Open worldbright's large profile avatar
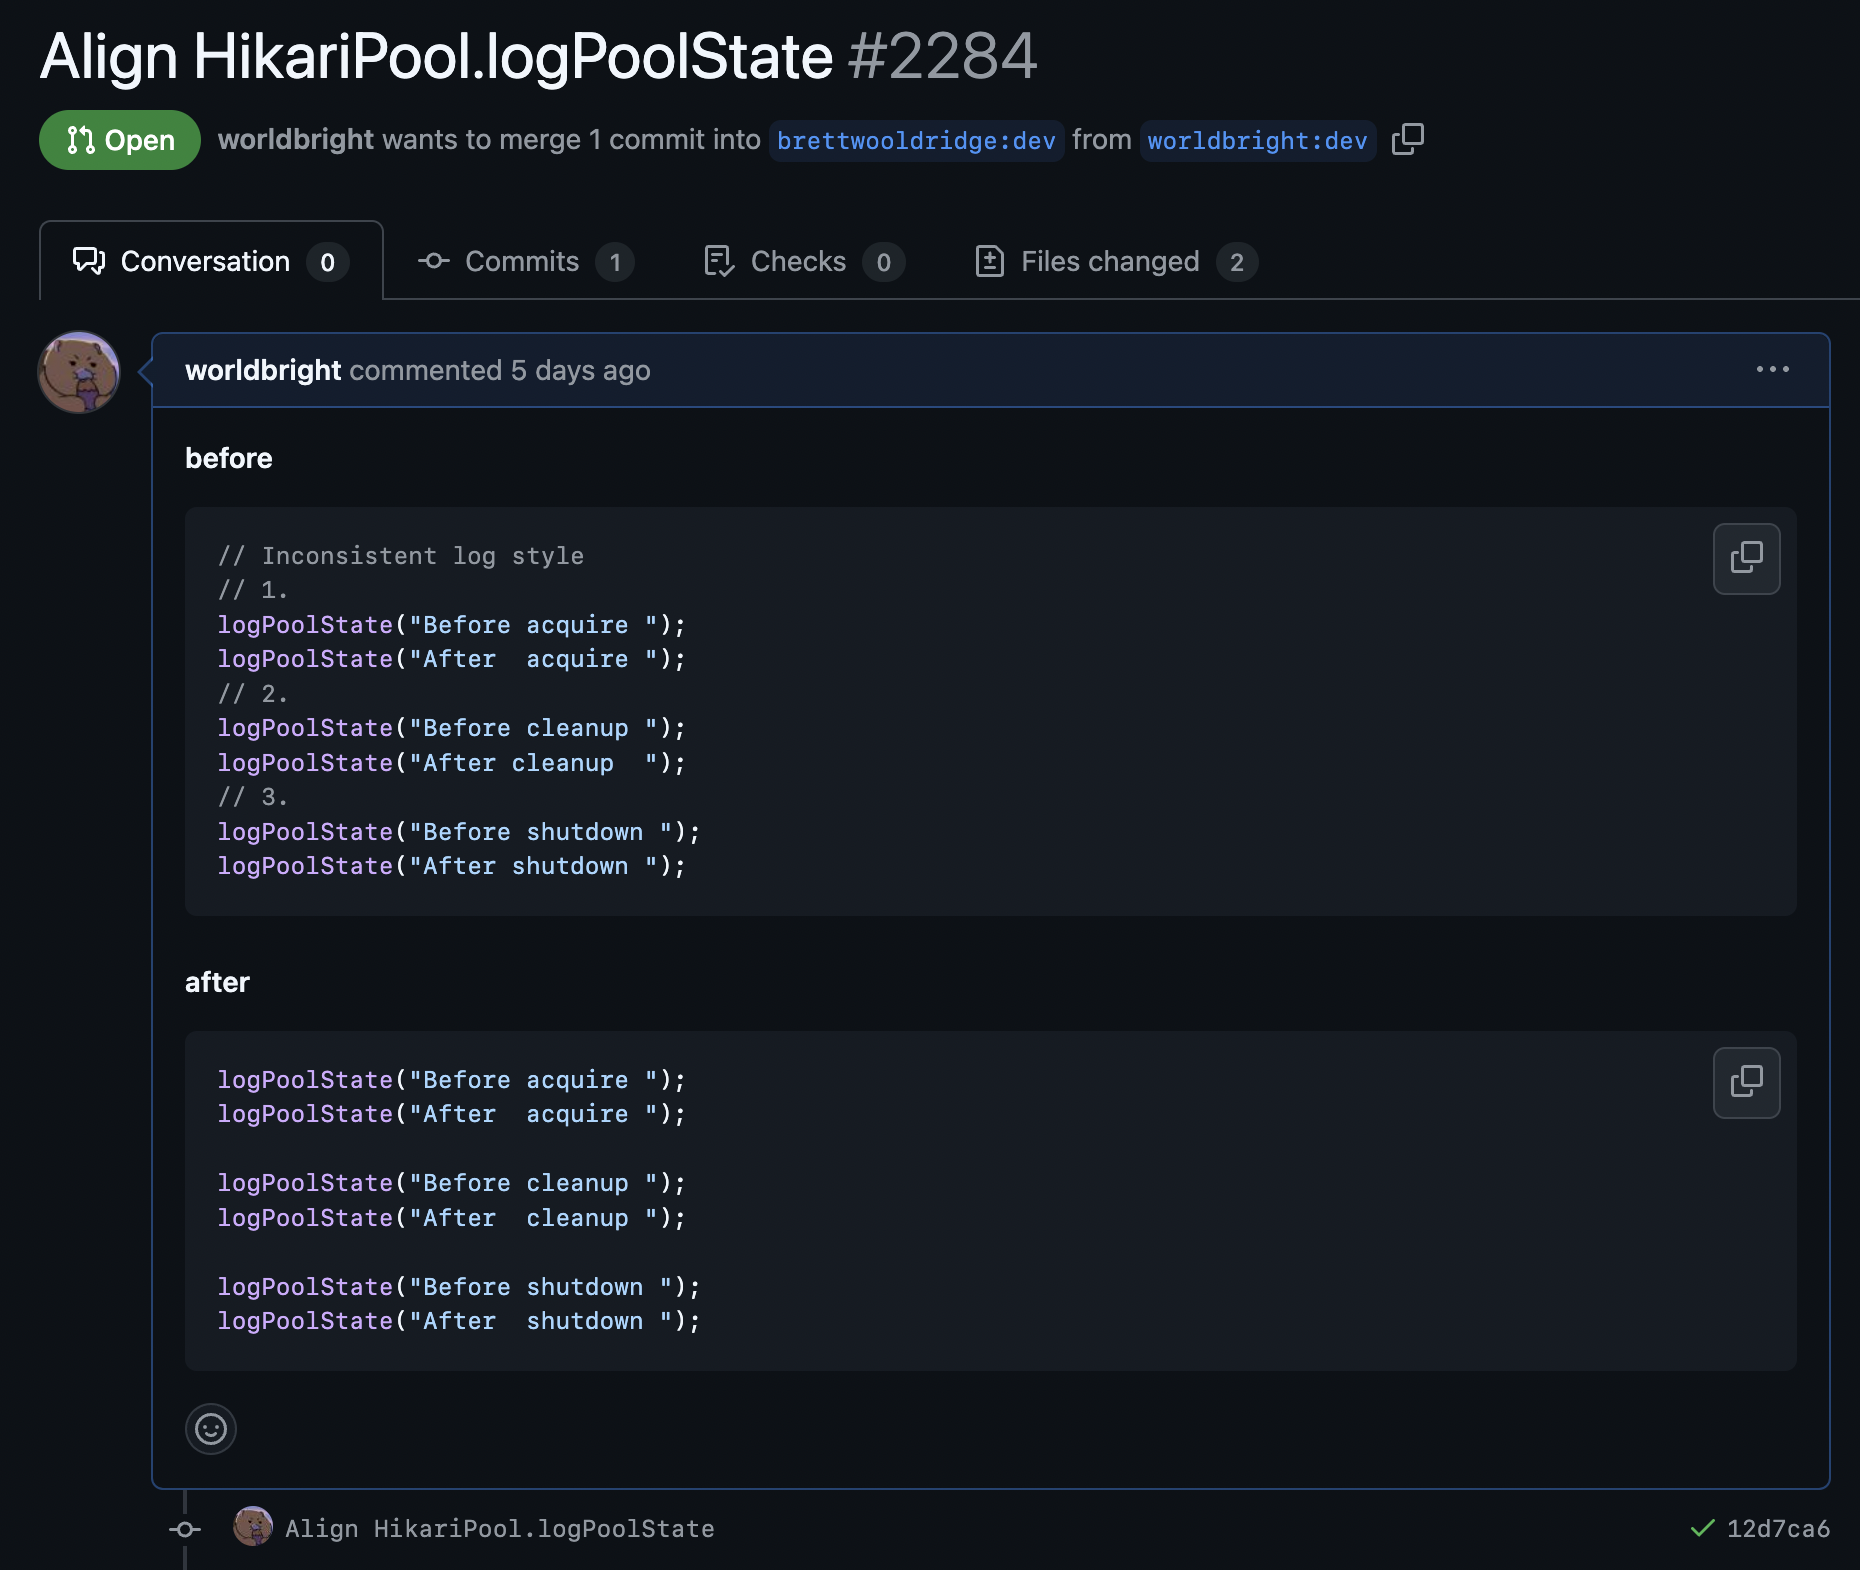 (x=79, y=372)
